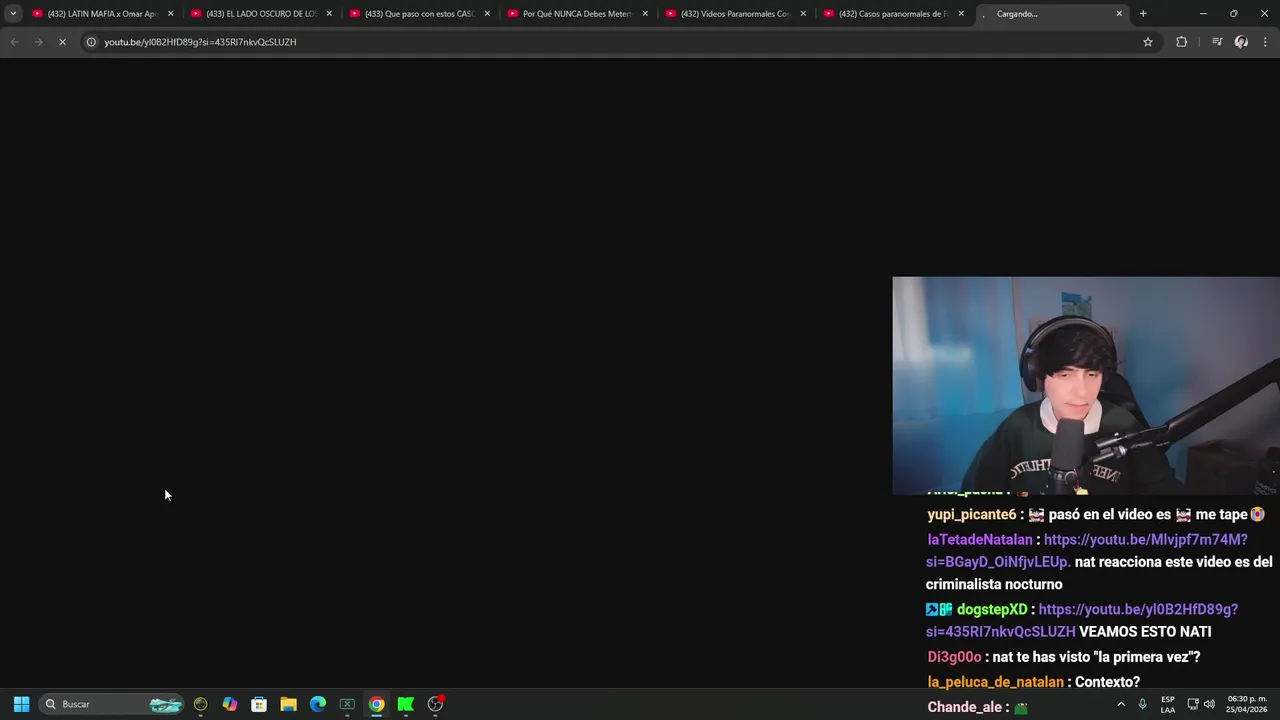Open a new browser tab
This screenshot has width=1280, height=720.
pos(1143,13)
